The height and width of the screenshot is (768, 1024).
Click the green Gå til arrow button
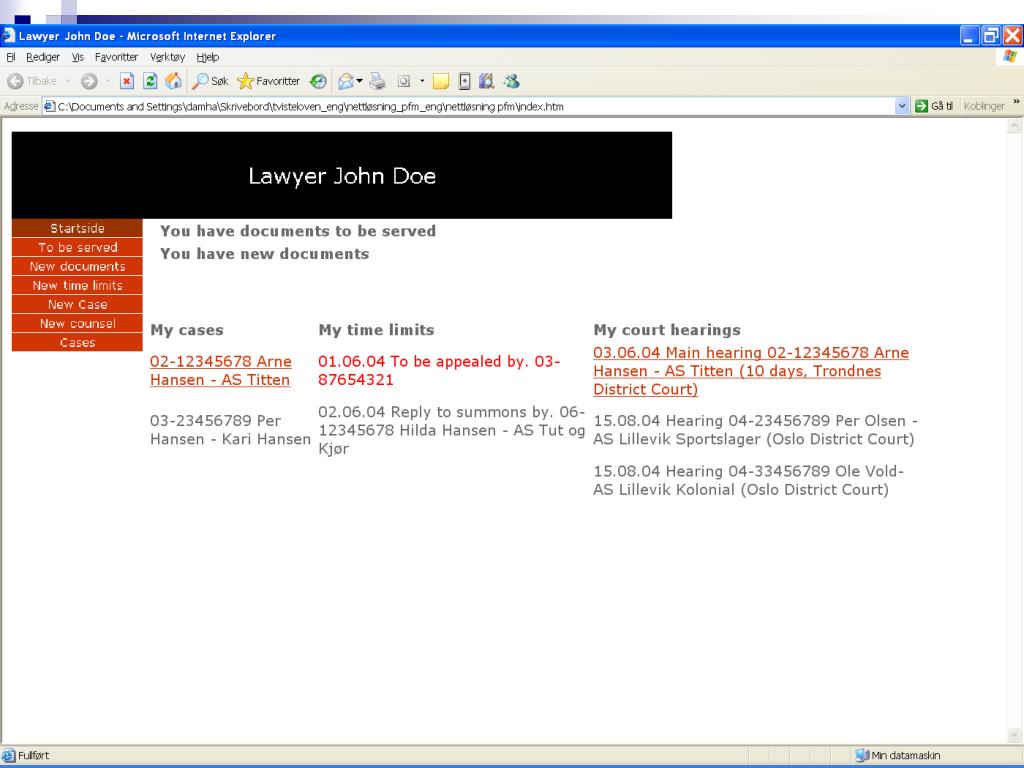coord(934,106)
